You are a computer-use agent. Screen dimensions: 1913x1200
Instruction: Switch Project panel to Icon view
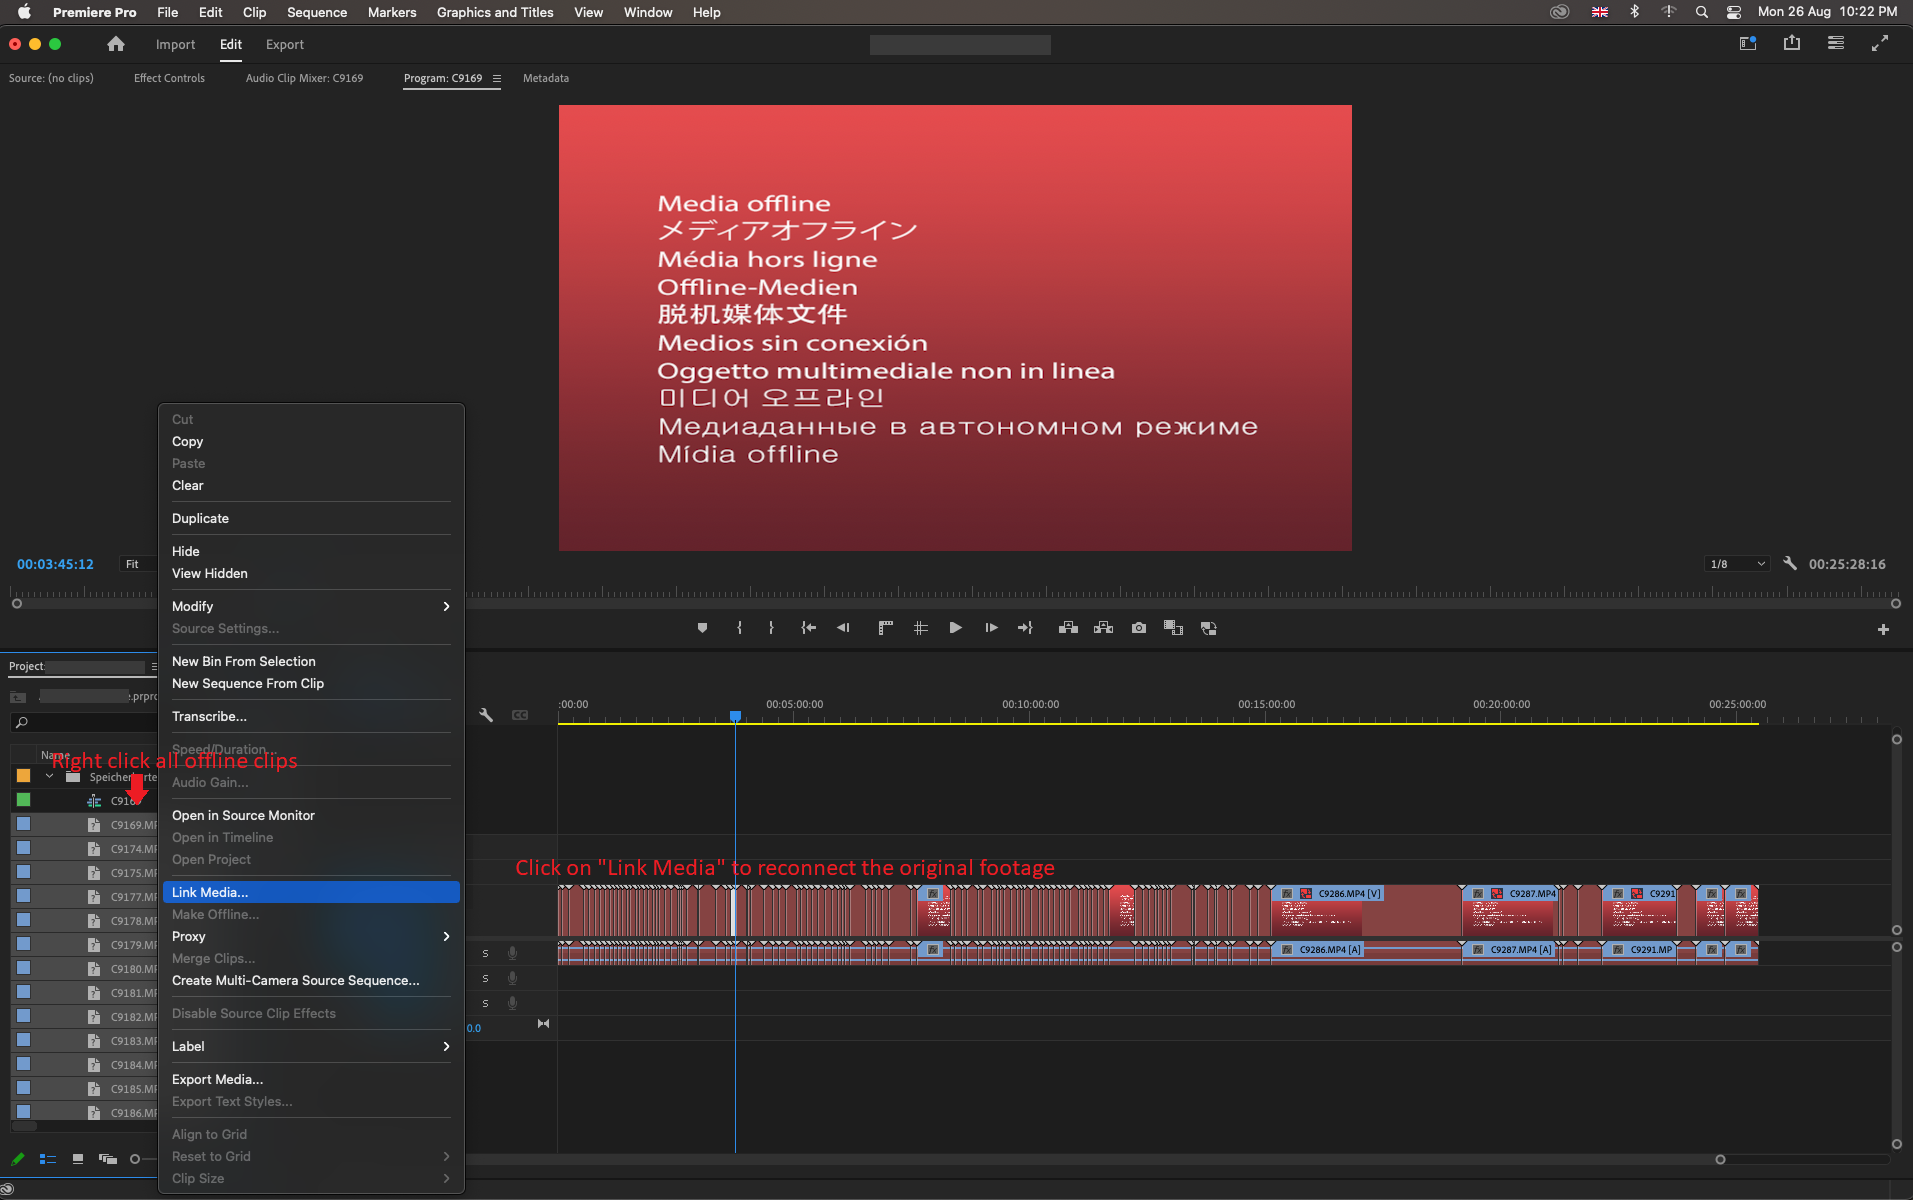77,1159
